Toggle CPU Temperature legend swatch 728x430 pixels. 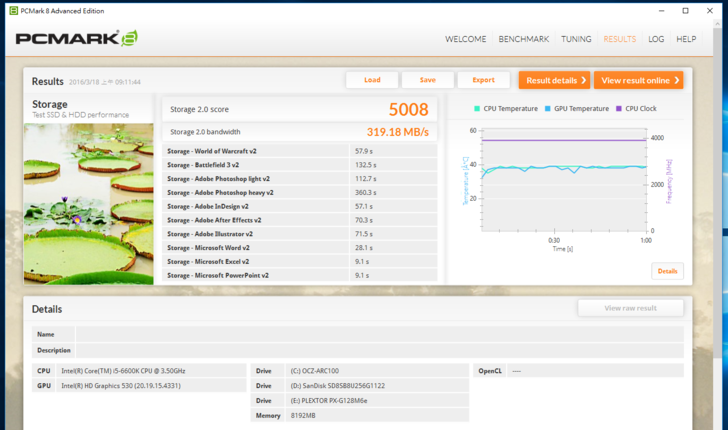tap(478, 108)
